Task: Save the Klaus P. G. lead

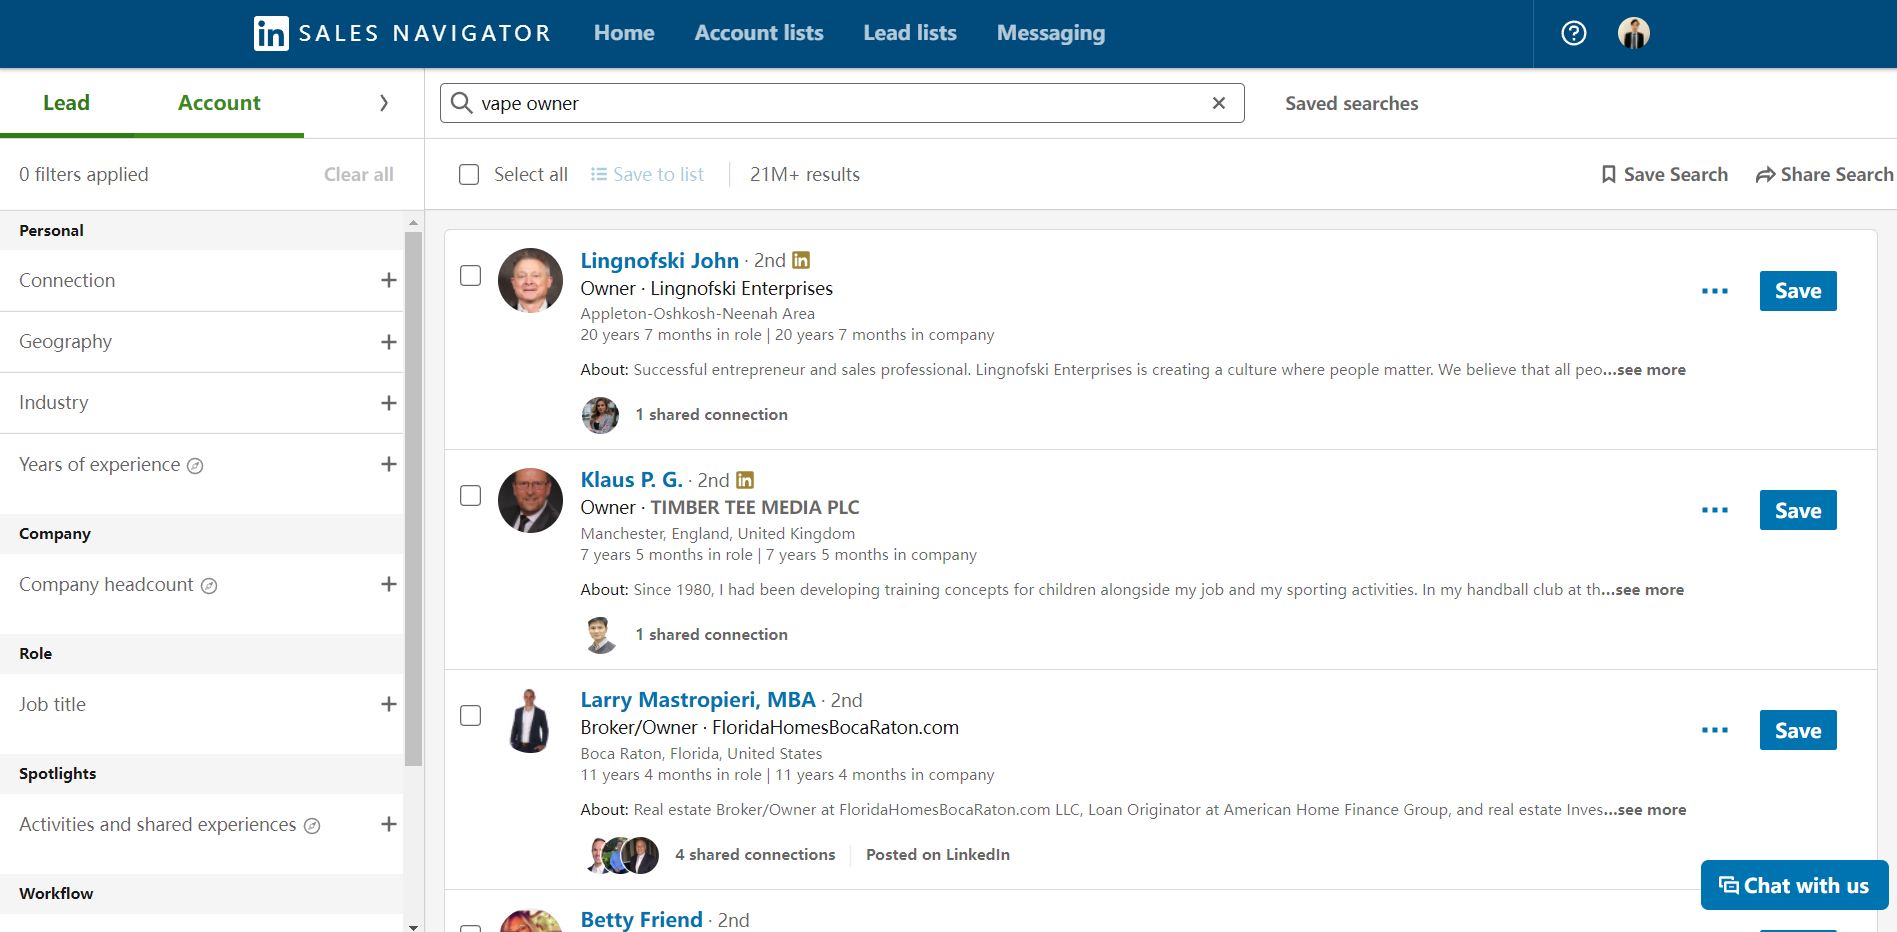Action: 1798,510
